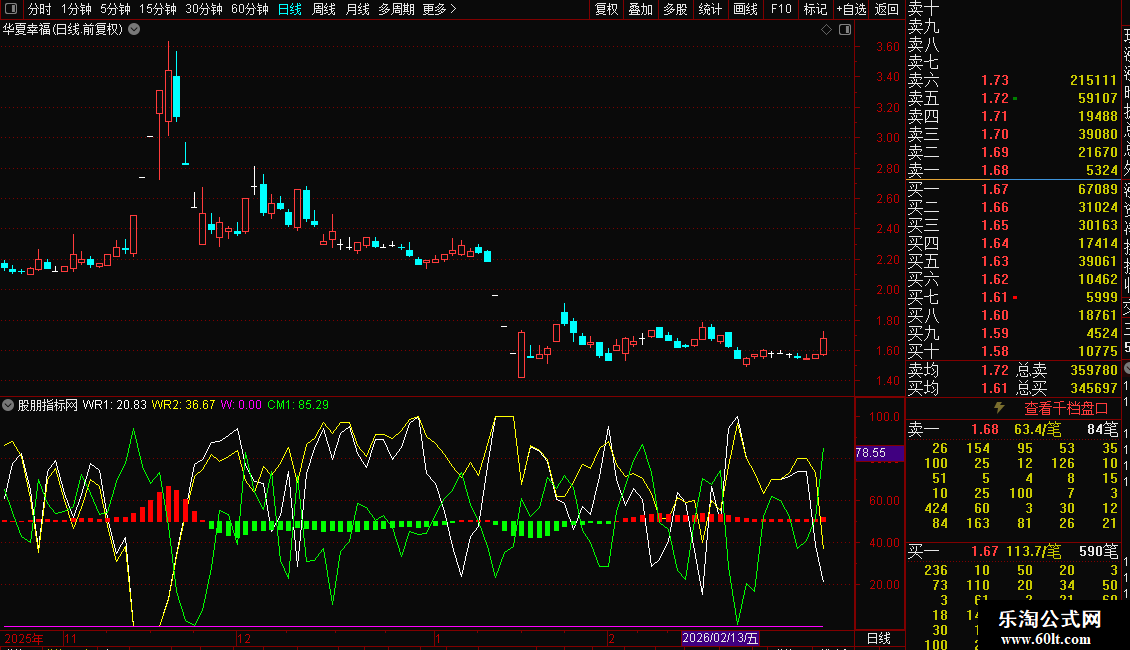Select the 周线 weekly period tab
This screenshot has height=650, width=1130.
click(324, 9)
